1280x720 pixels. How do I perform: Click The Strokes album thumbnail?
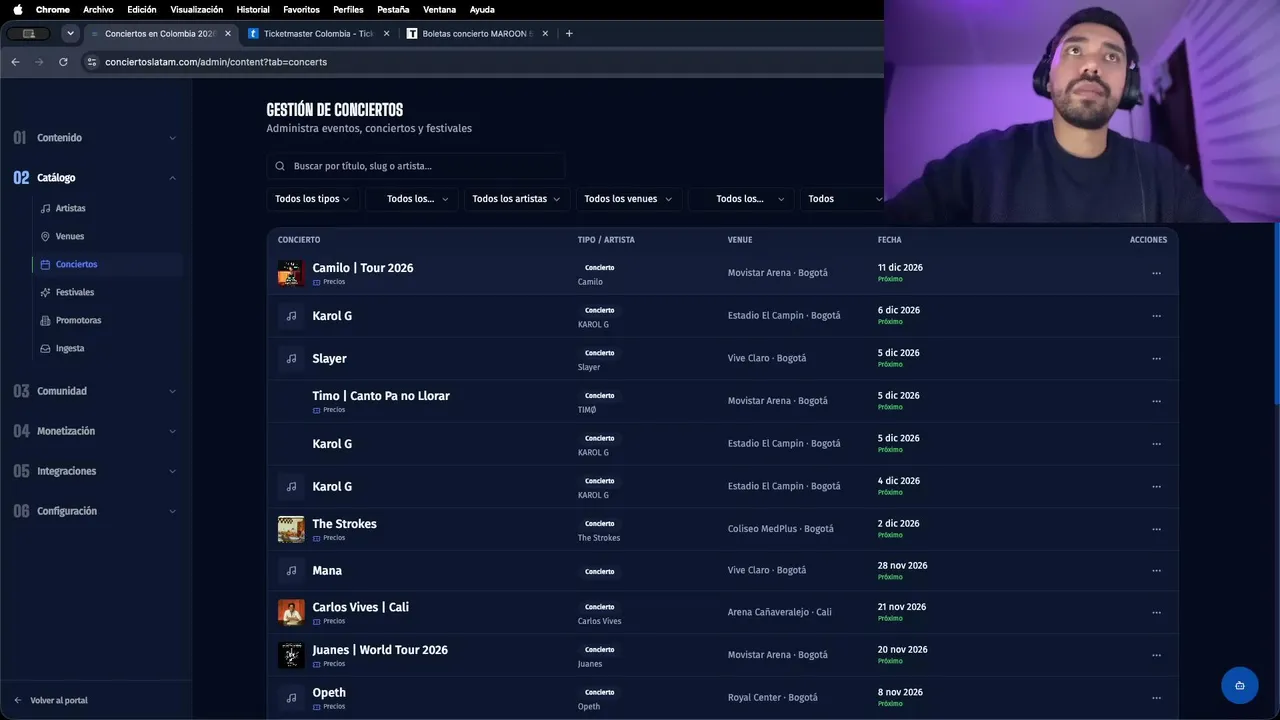(x=291, y=529)
